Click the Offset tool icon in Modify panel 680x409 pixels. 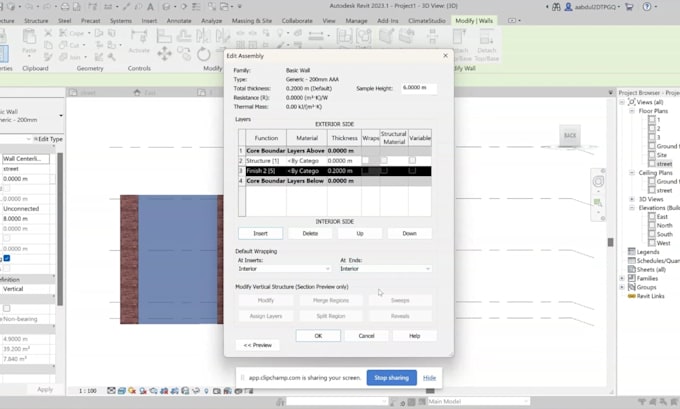(183, 36)
